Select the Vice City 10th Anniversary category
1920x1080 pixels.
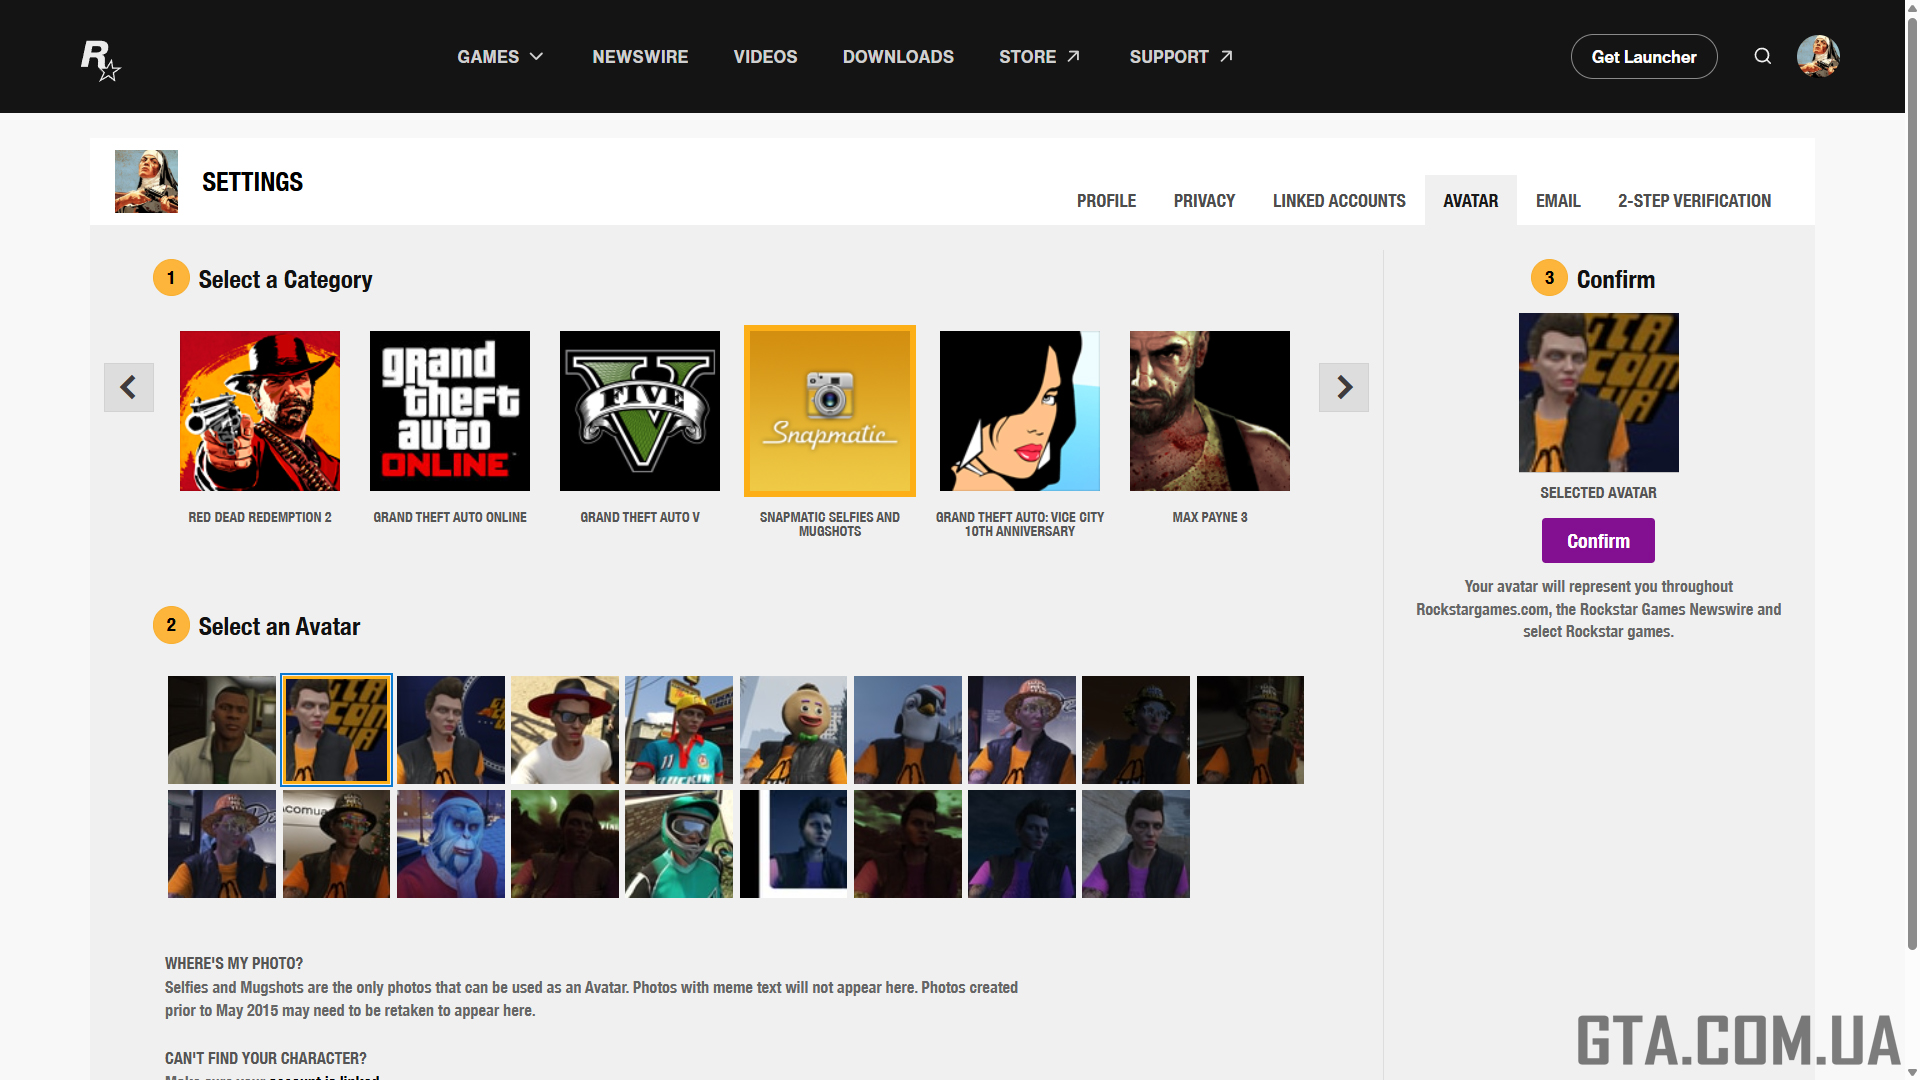1020,411
